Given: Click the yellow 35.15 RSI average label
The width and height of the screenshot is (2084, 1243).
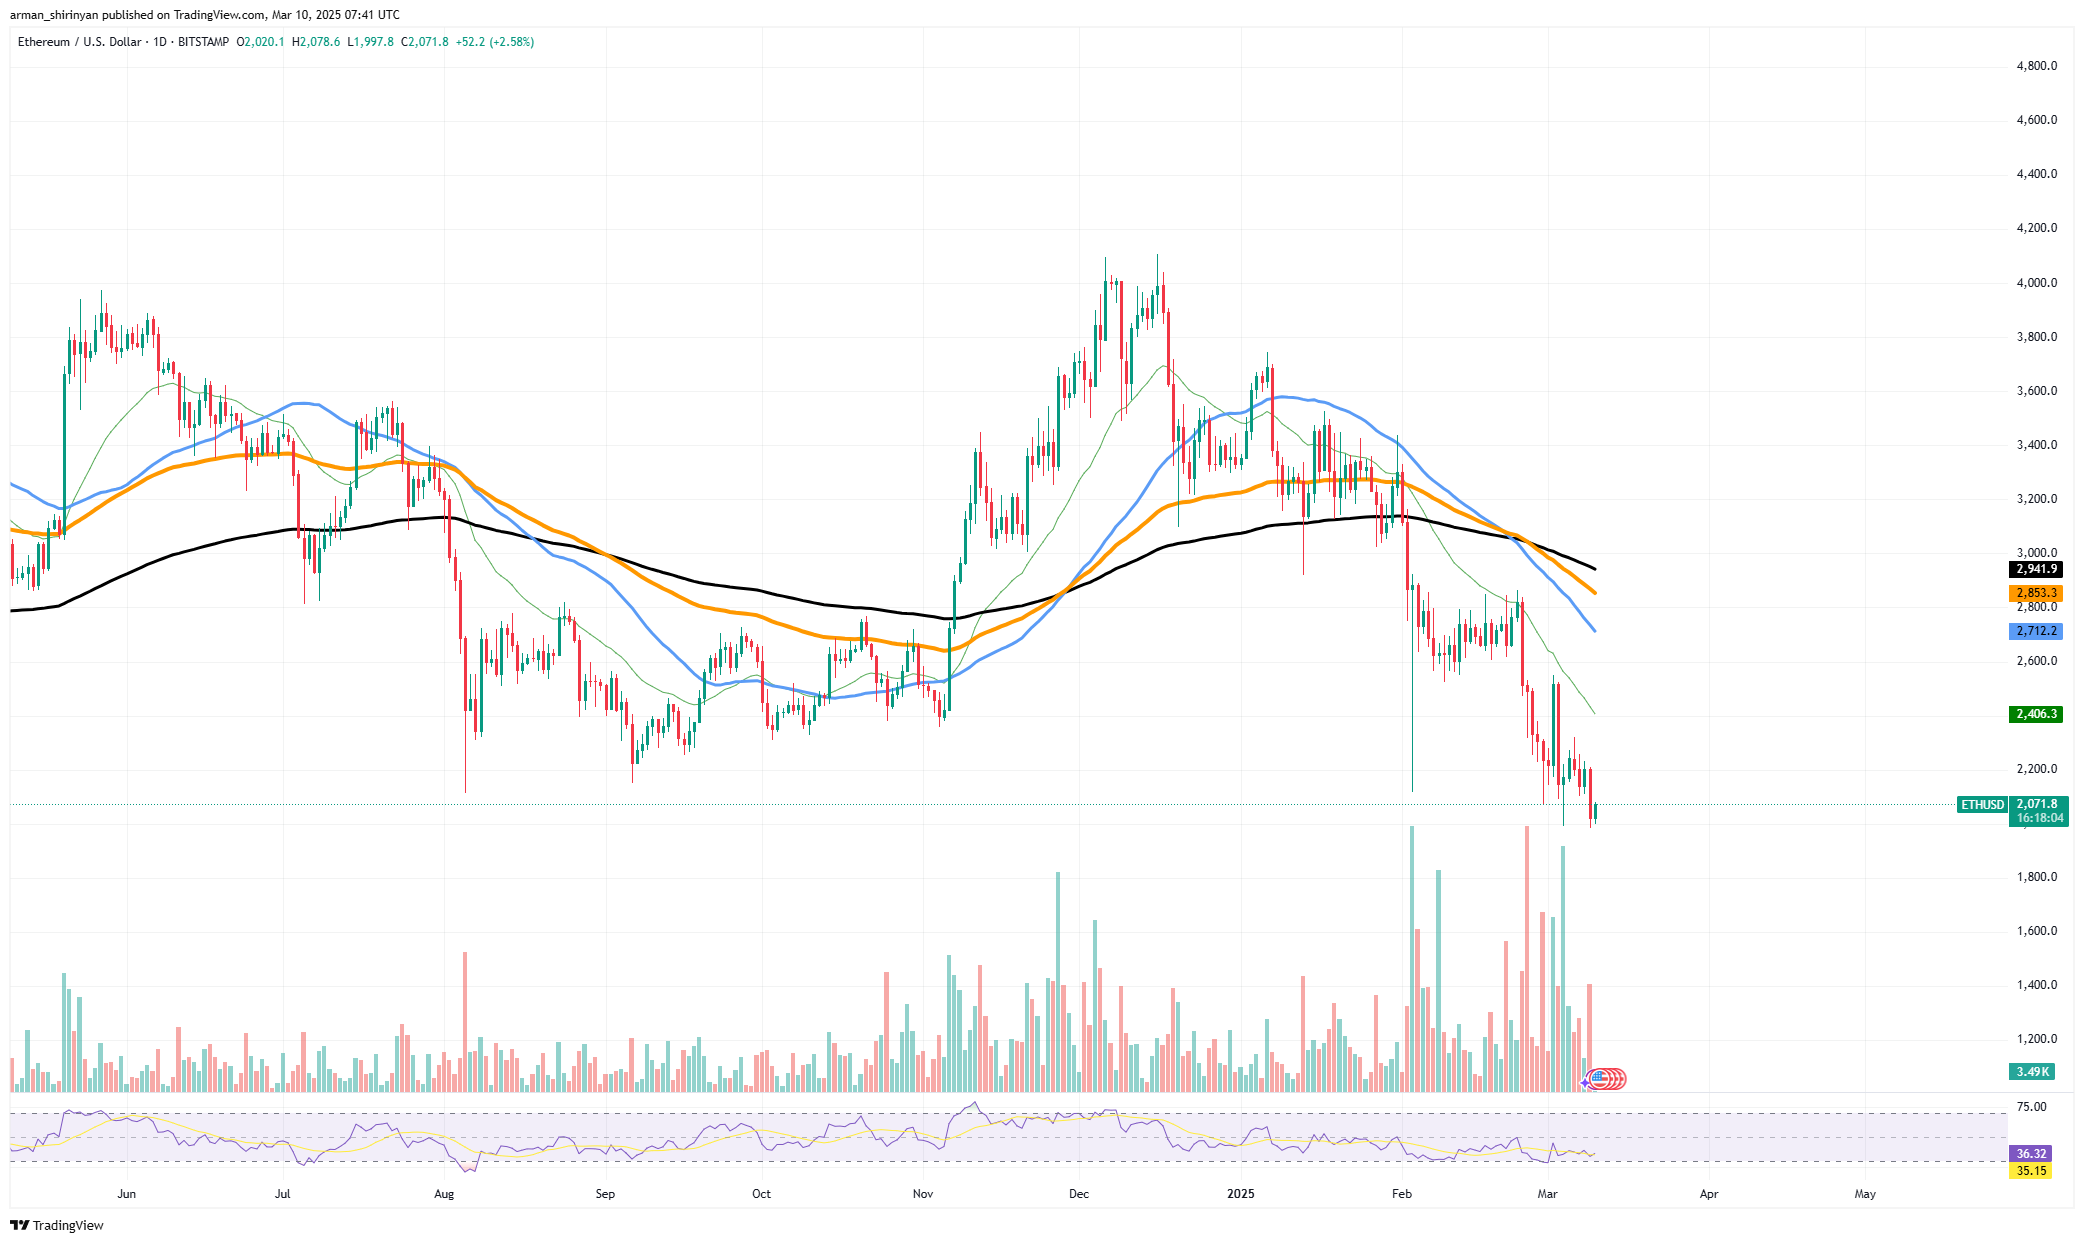Looking at the screenshot, I should [x=2031, y=1170].
